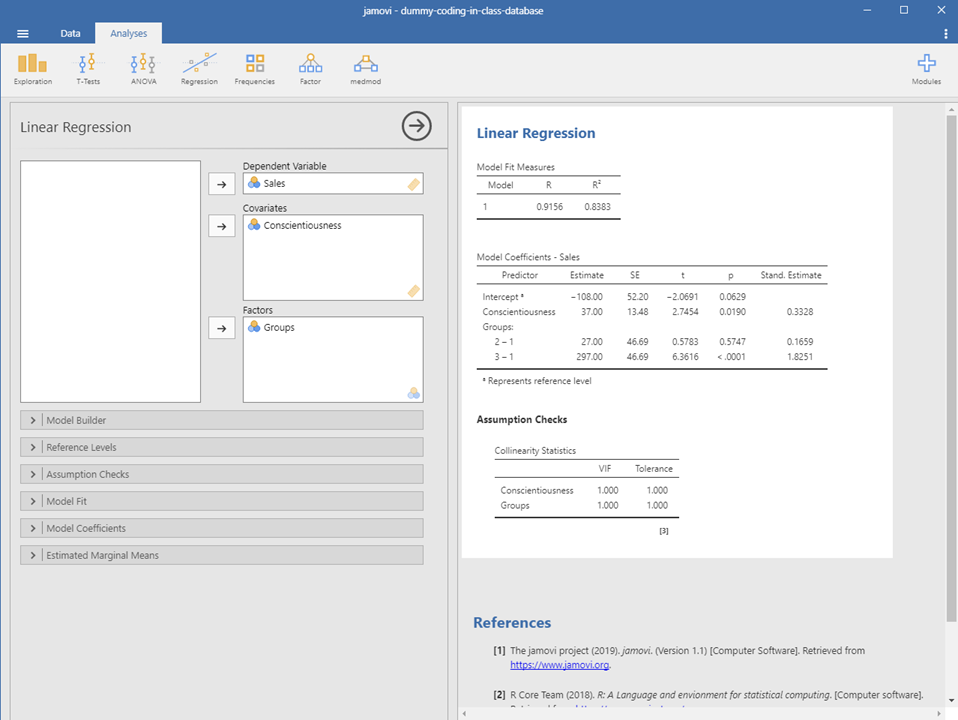Click arrow to assign Dependent Variable
The image size is (958, 720).
(x=221, y=184)
